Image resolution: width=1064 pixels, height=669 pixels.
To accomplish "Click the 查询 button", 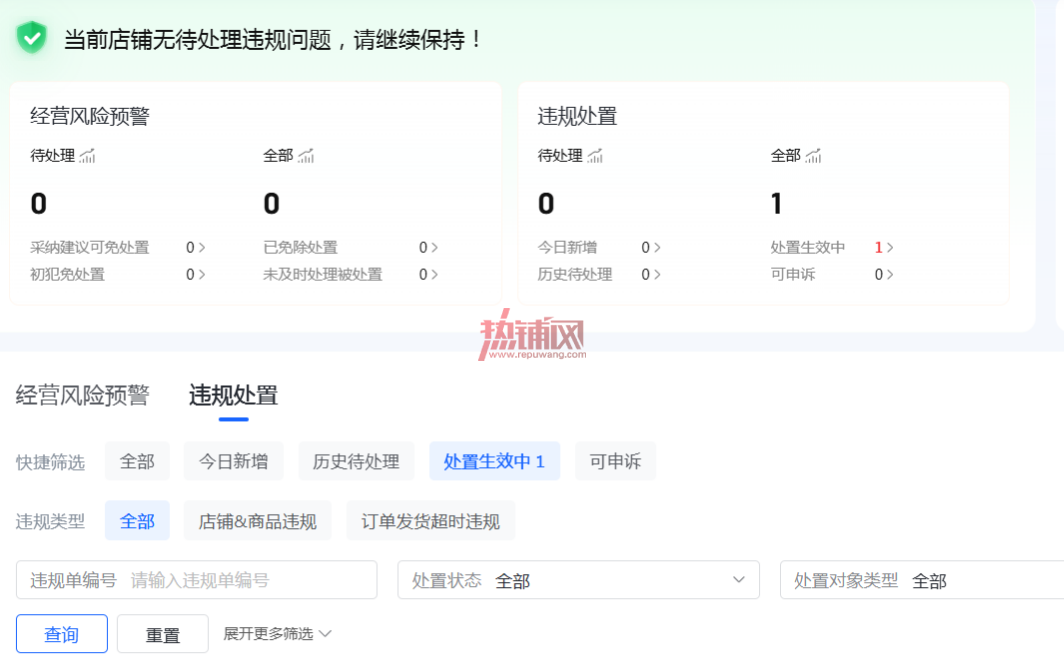I will tap(62, 634).
